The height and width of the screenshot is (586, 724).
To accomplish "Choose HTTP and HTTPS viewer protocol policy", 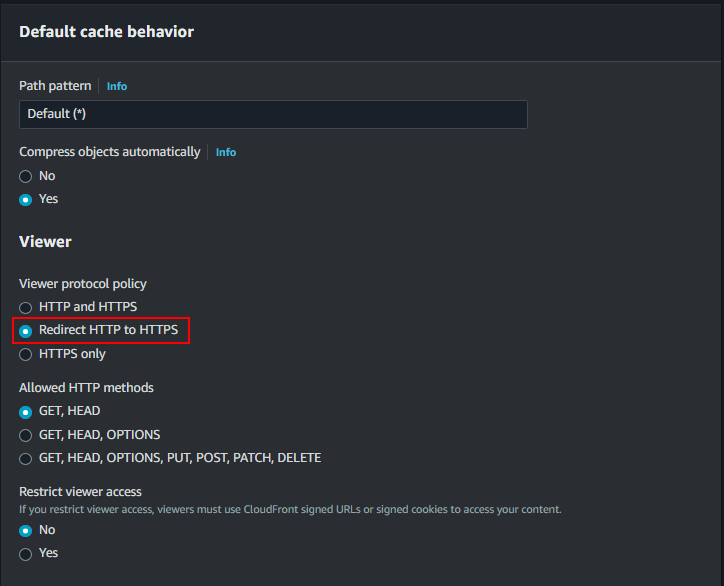I will point(26,307).
